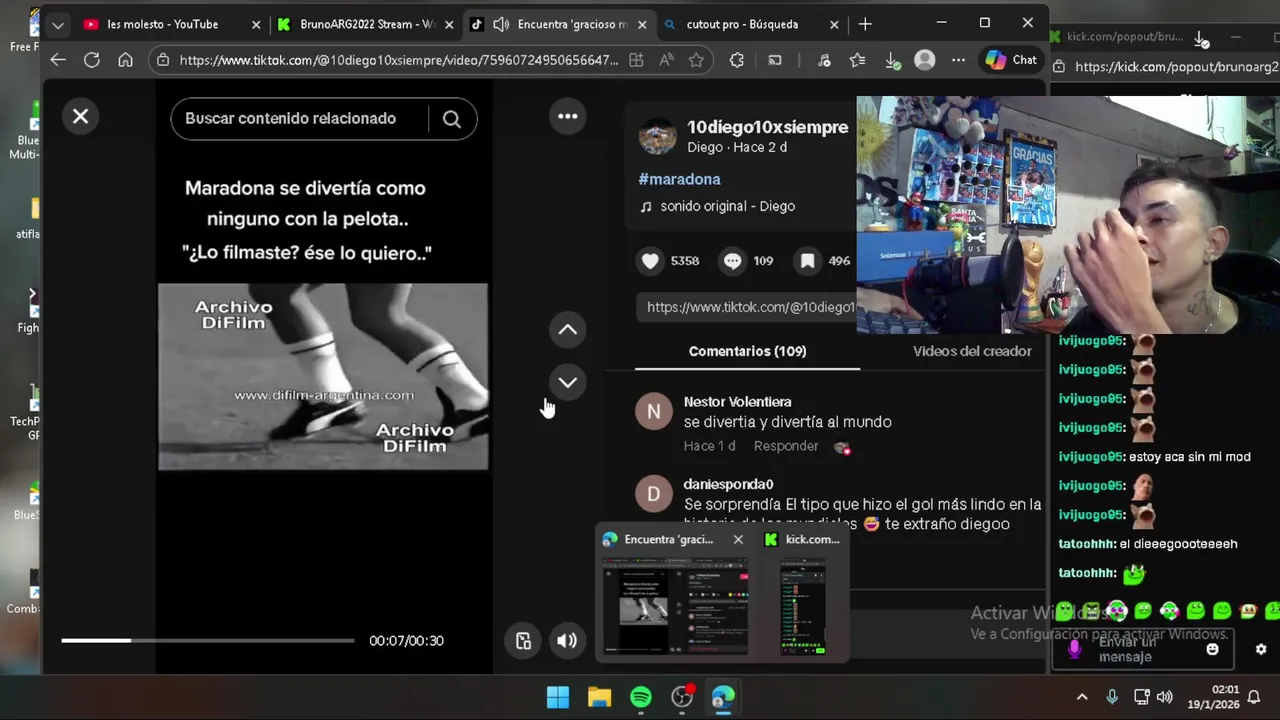Toggle read aloud in address bar
The width and height of the screenshot is (1280, 720).
pyautogui.click(x=666, y=60)
